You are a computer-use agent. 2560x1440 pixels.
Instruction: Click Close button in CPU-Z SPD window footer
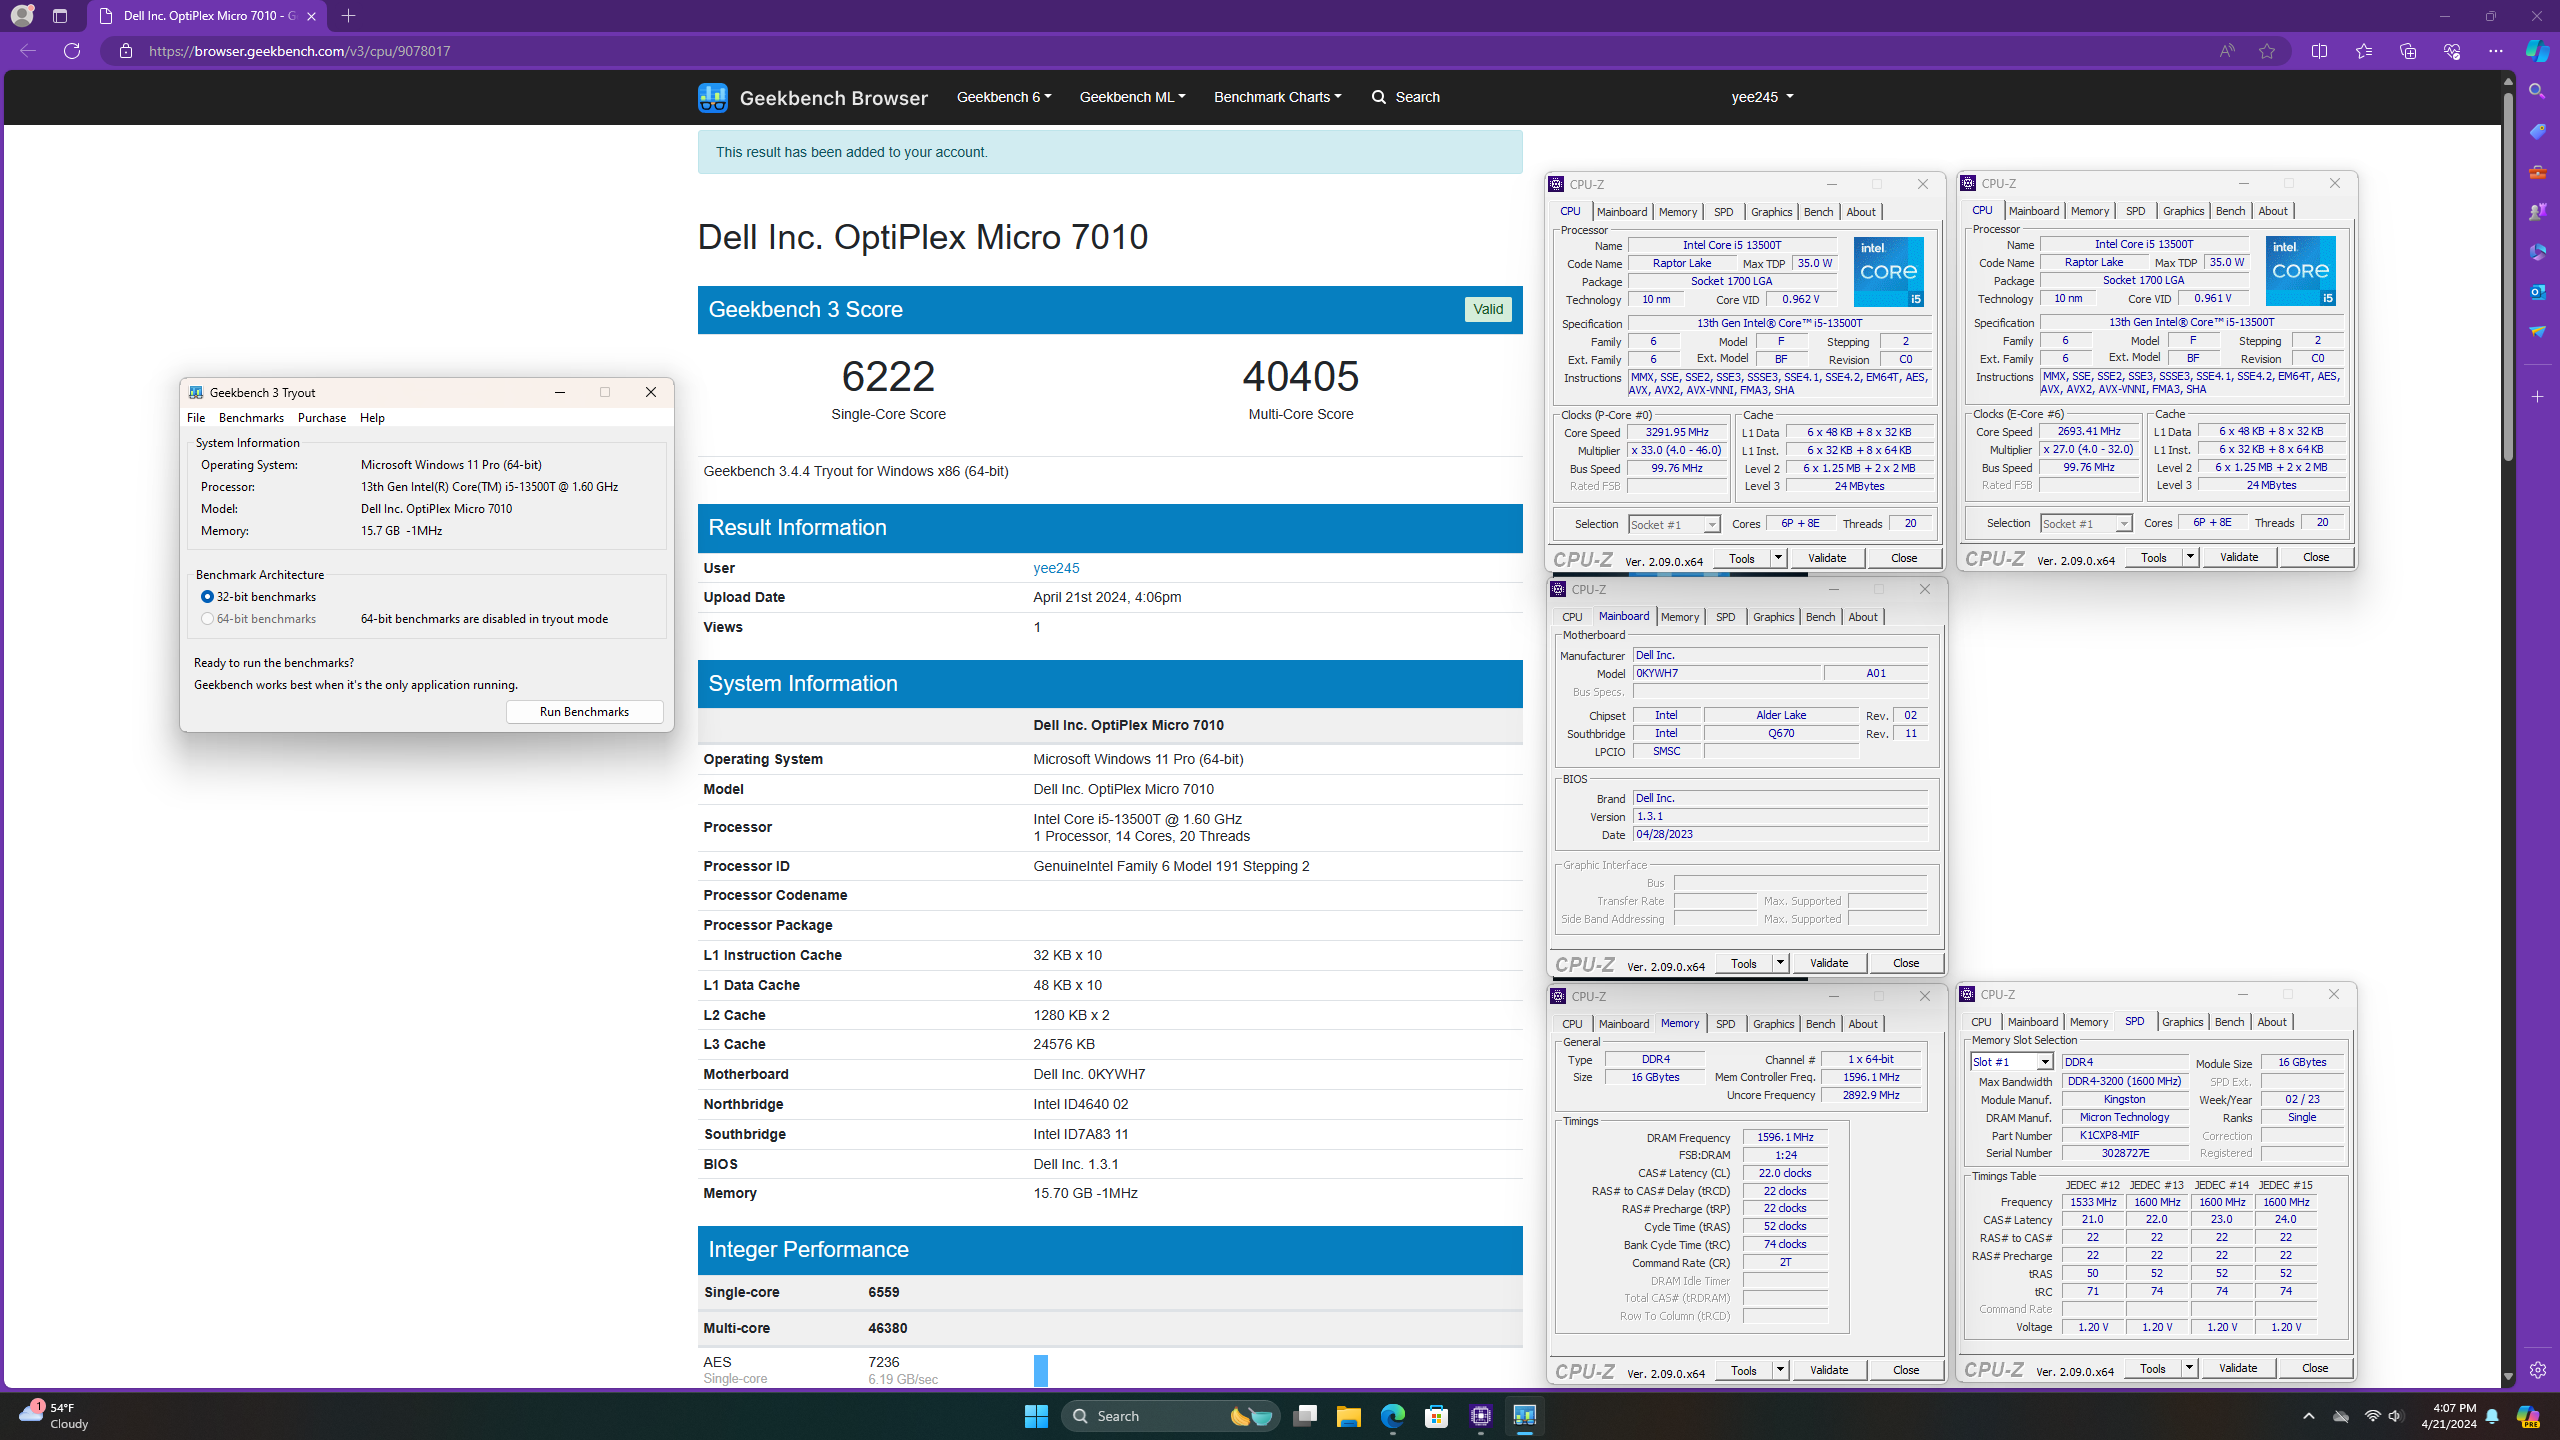coord(2315,1368)
